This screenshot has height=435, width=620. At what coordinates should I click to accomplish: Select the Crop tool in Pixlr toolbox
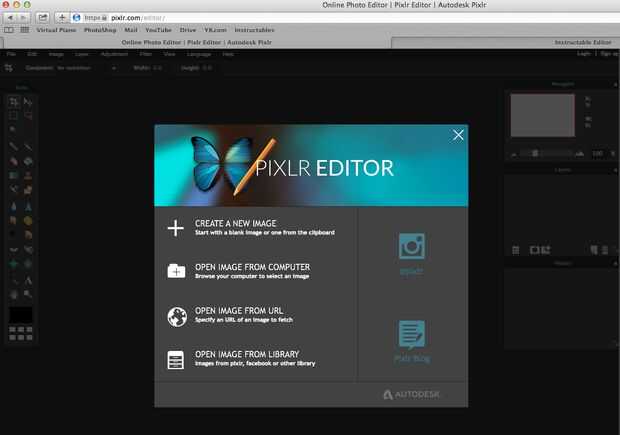pyautogui.click(x=14, y=102)
